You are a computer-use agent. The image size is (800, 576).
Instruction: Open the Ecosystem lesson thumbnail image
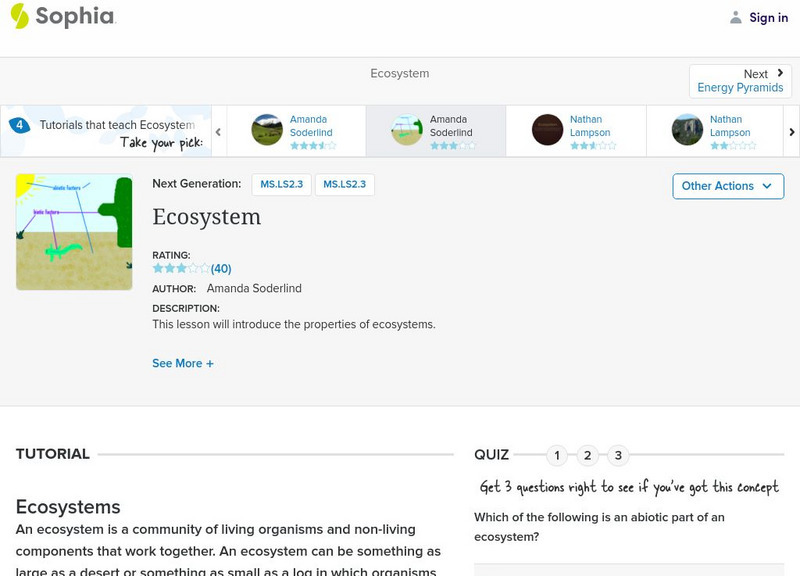74,232
